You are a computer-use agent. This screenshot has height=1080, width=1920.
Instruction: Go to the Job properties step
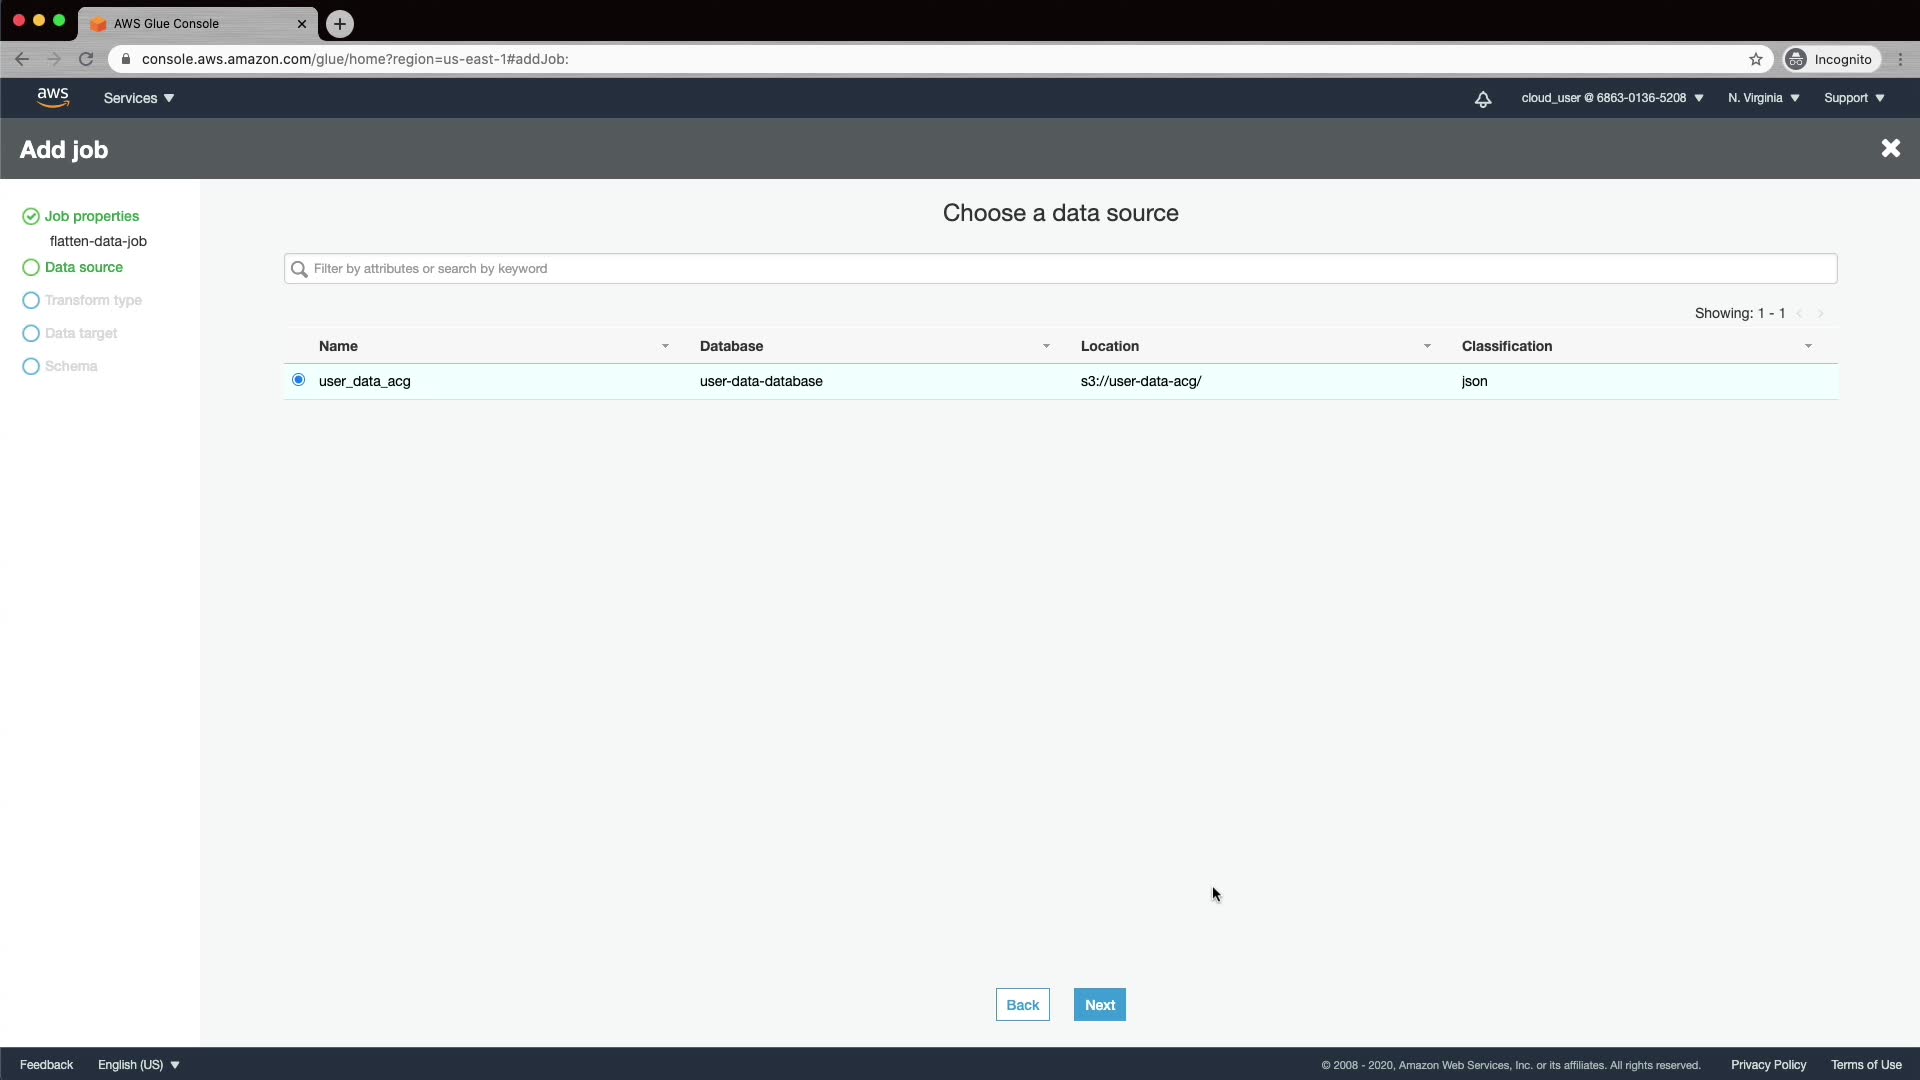[91, 216]
